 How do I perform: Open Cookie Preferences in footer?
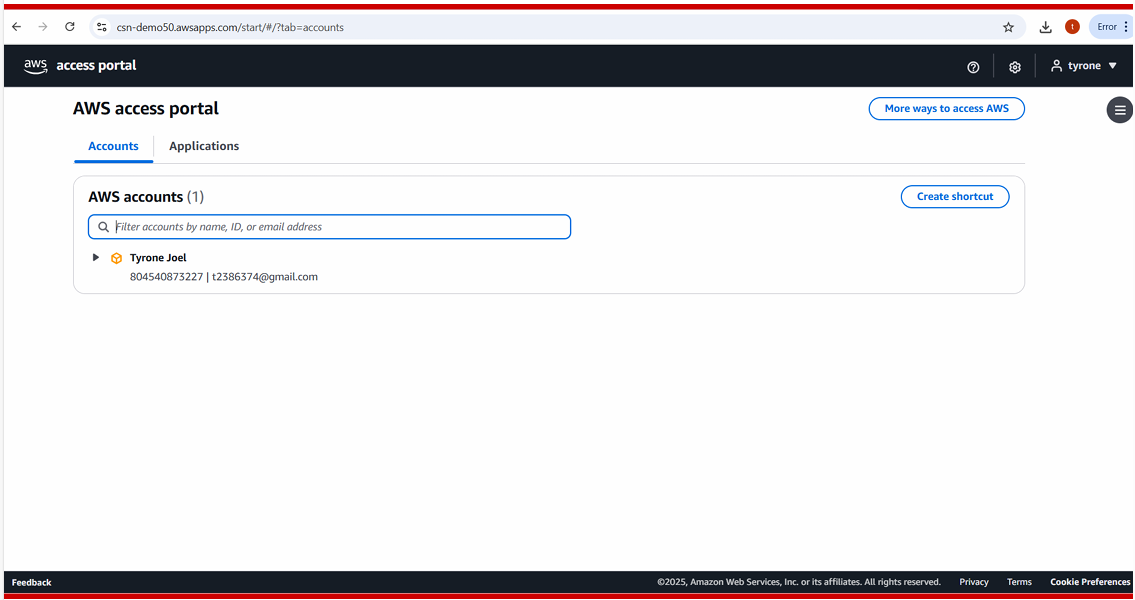pyautogui.click(x=1089, y=582)
